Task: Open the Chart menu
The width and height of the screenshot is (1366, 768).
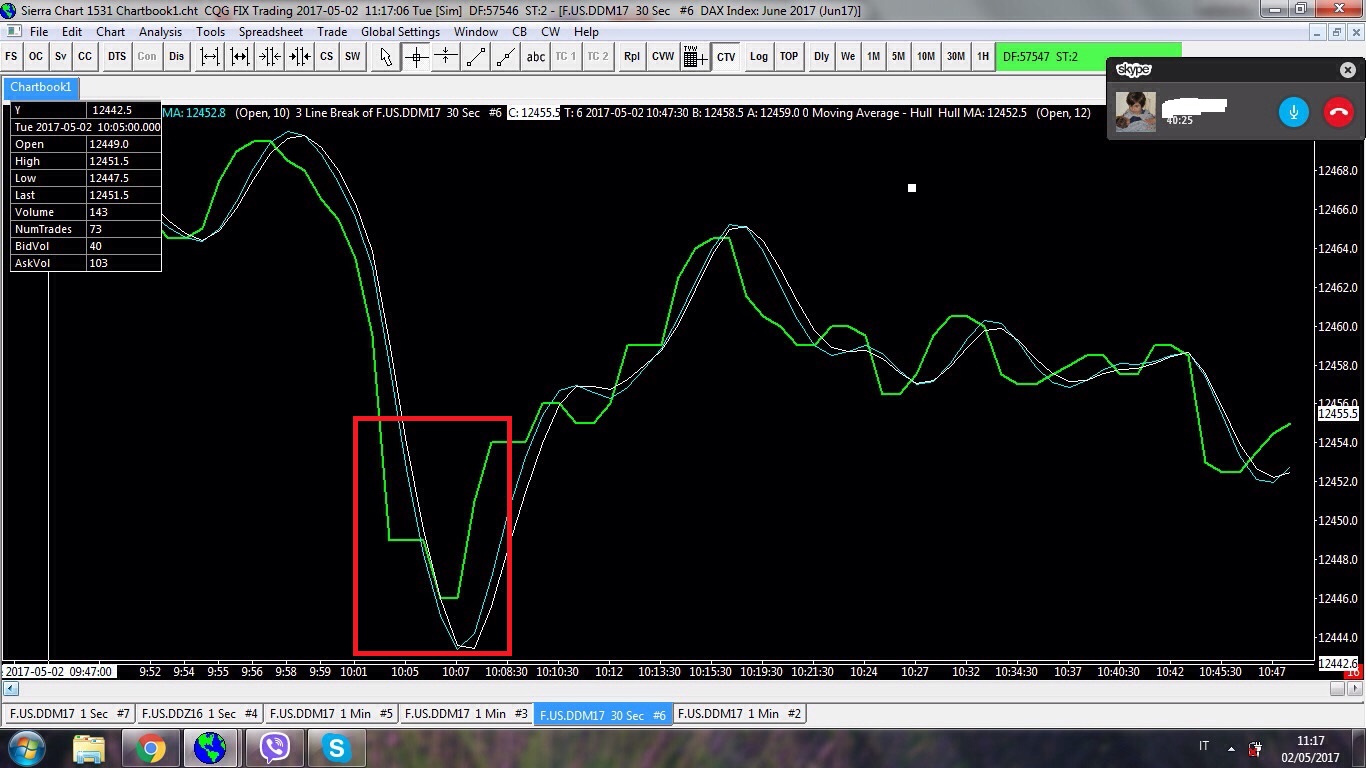Action: (110, 32)
